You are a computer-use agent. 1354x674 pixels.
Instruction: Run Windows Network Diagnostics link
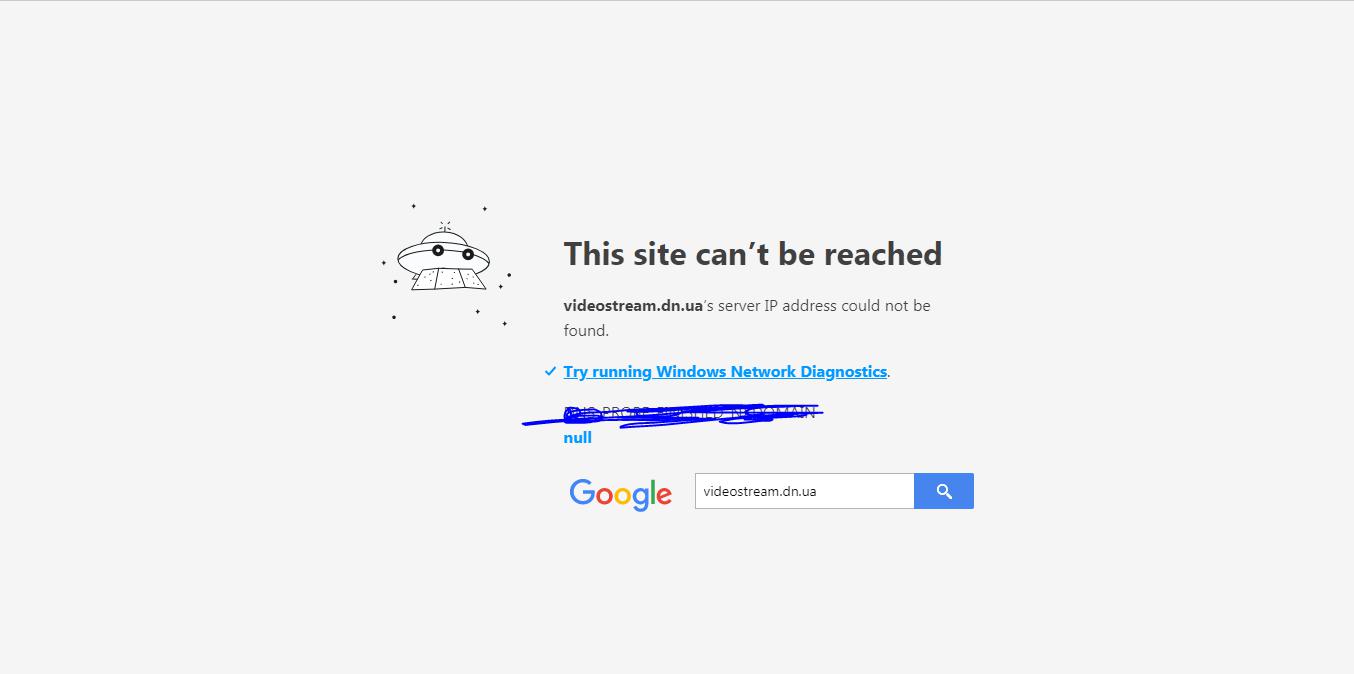click(725, 371)
